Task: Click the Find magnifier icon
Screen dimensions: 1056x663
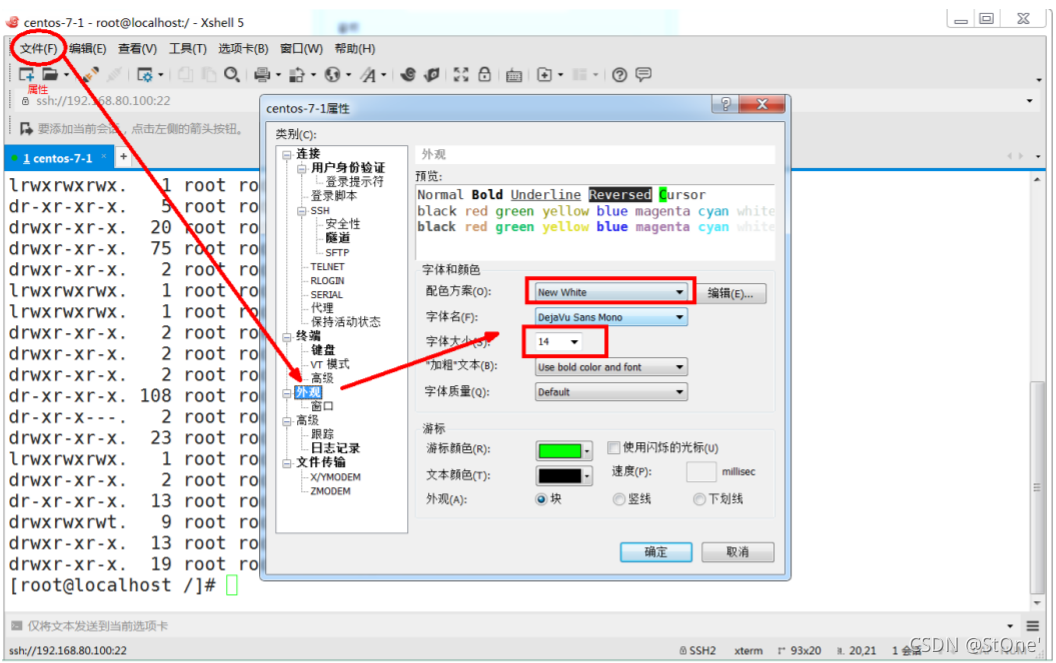Action: coord(232,74)
